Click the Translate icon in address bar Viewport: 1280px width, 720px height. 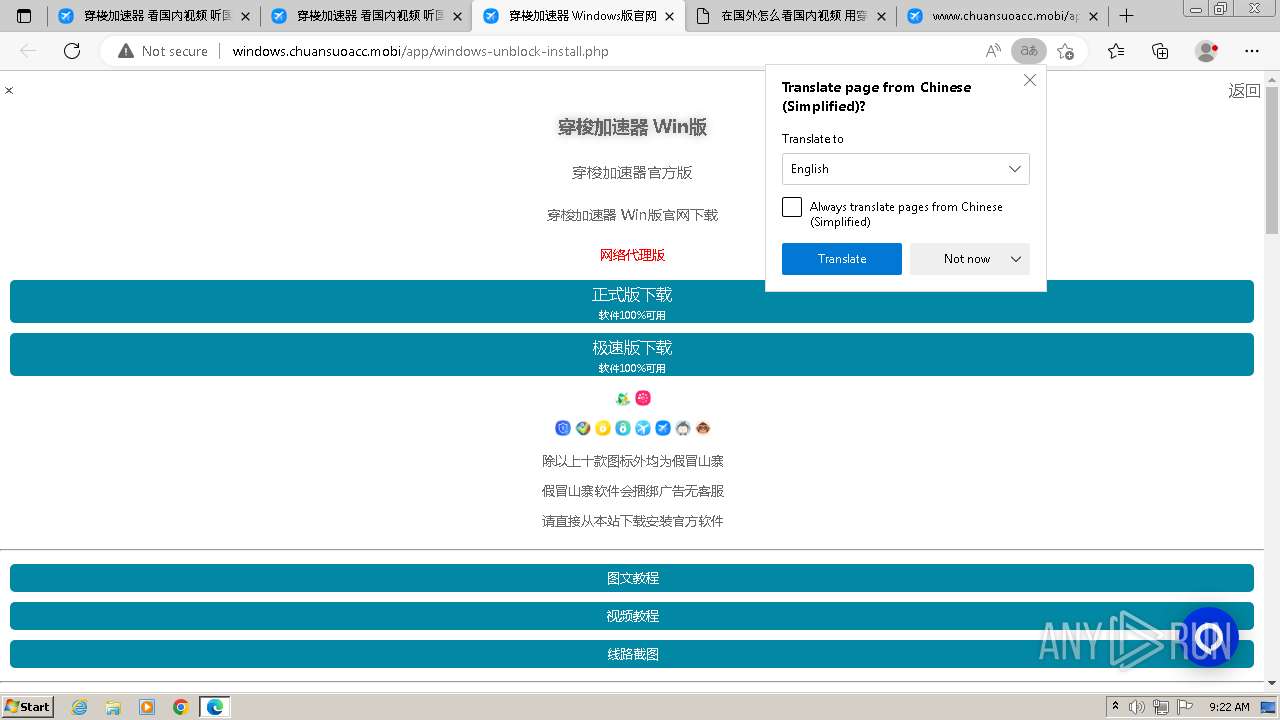click(1028, 51)
